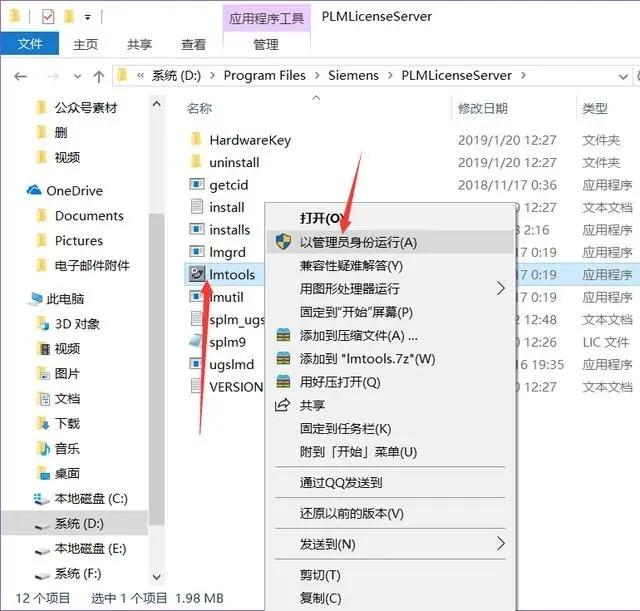
Task: Click the 桌面 desktop folder icon
Action: click(x=42, y=473)
